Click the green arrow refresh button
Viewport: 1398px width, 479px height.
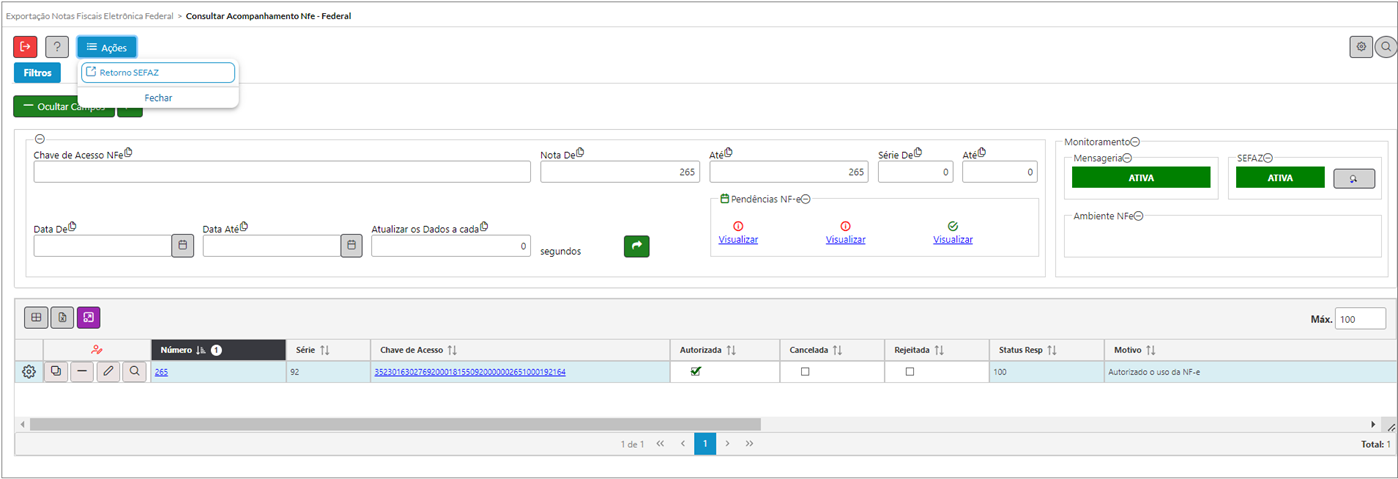coord(636,246)
